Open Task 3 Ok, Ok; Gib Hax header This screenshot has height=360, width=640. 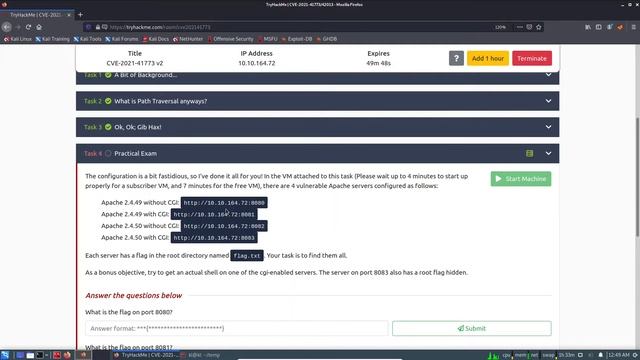coord(317,127)
